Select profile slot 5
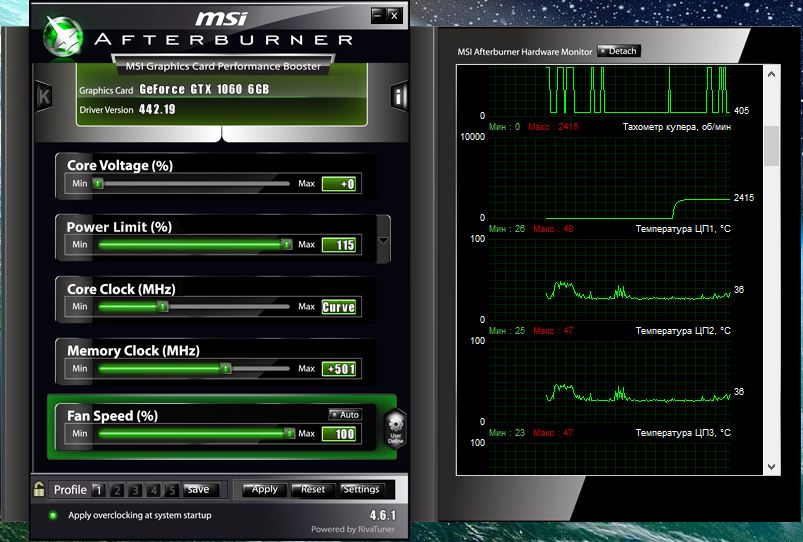803x542 pixels. [x=172, y=490]
